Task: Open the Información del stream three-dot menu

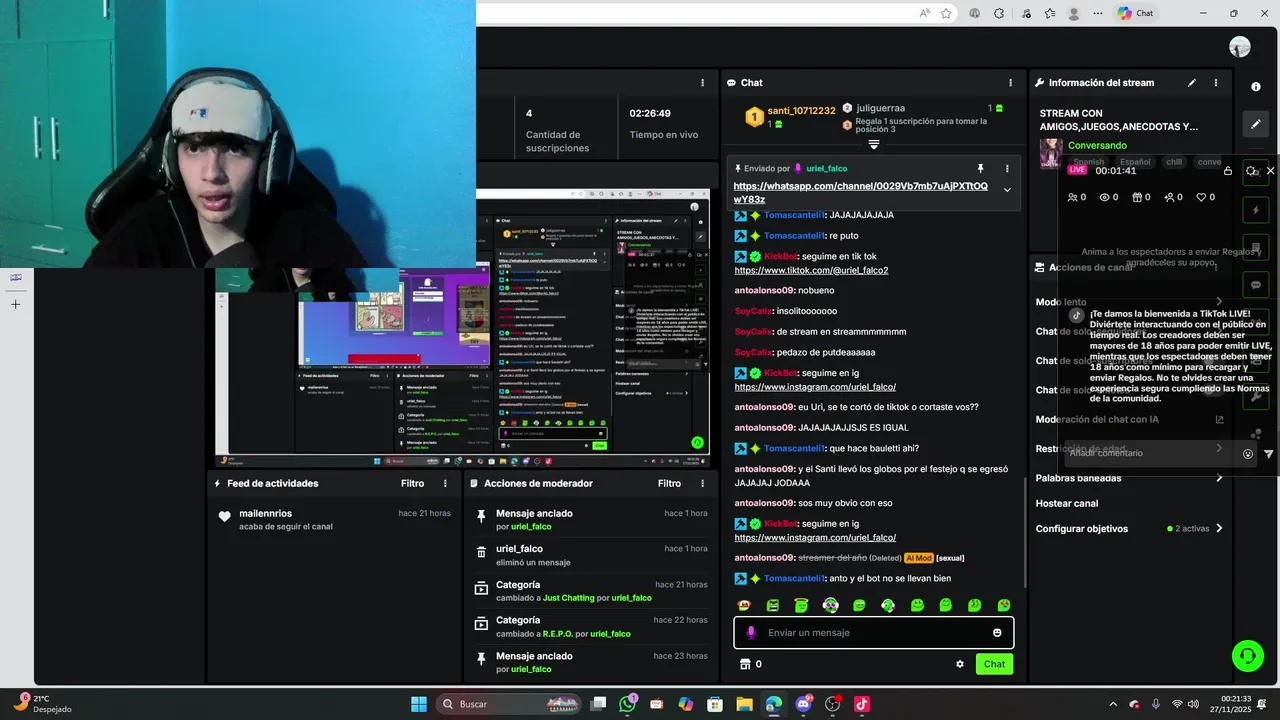Action: 1216,83
